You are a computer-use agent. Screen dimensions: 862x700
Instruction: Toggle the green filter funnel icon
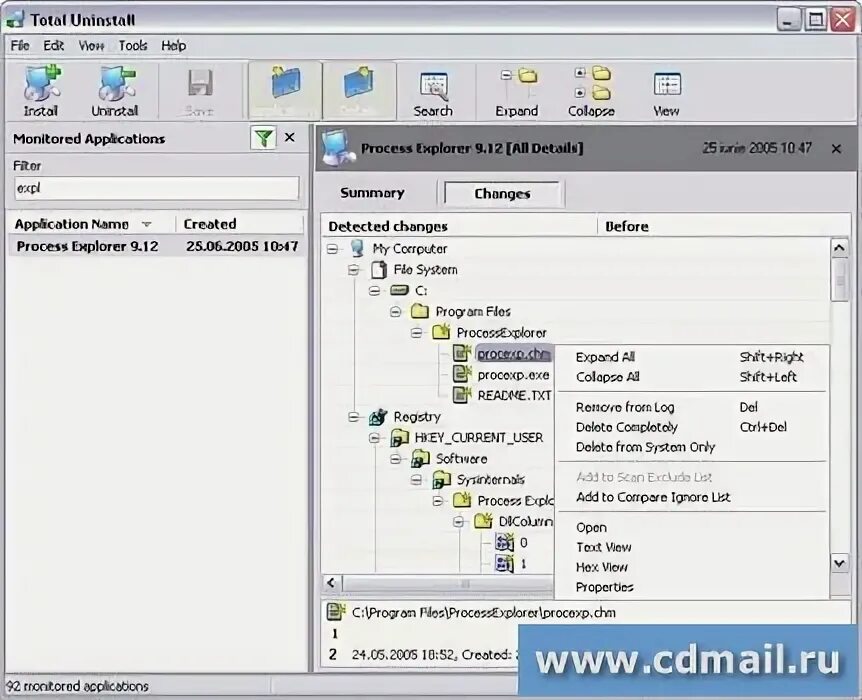coord(263,137)
